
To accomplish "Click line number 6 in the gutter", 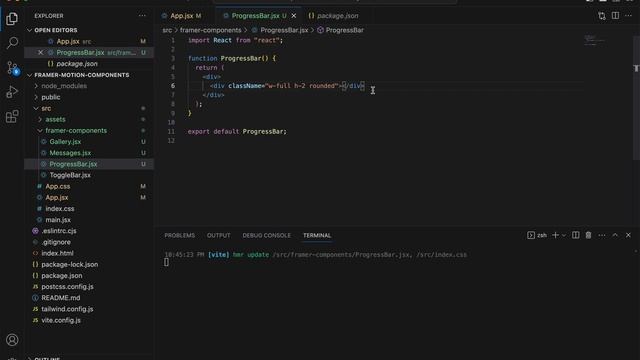I will point(173,86).
